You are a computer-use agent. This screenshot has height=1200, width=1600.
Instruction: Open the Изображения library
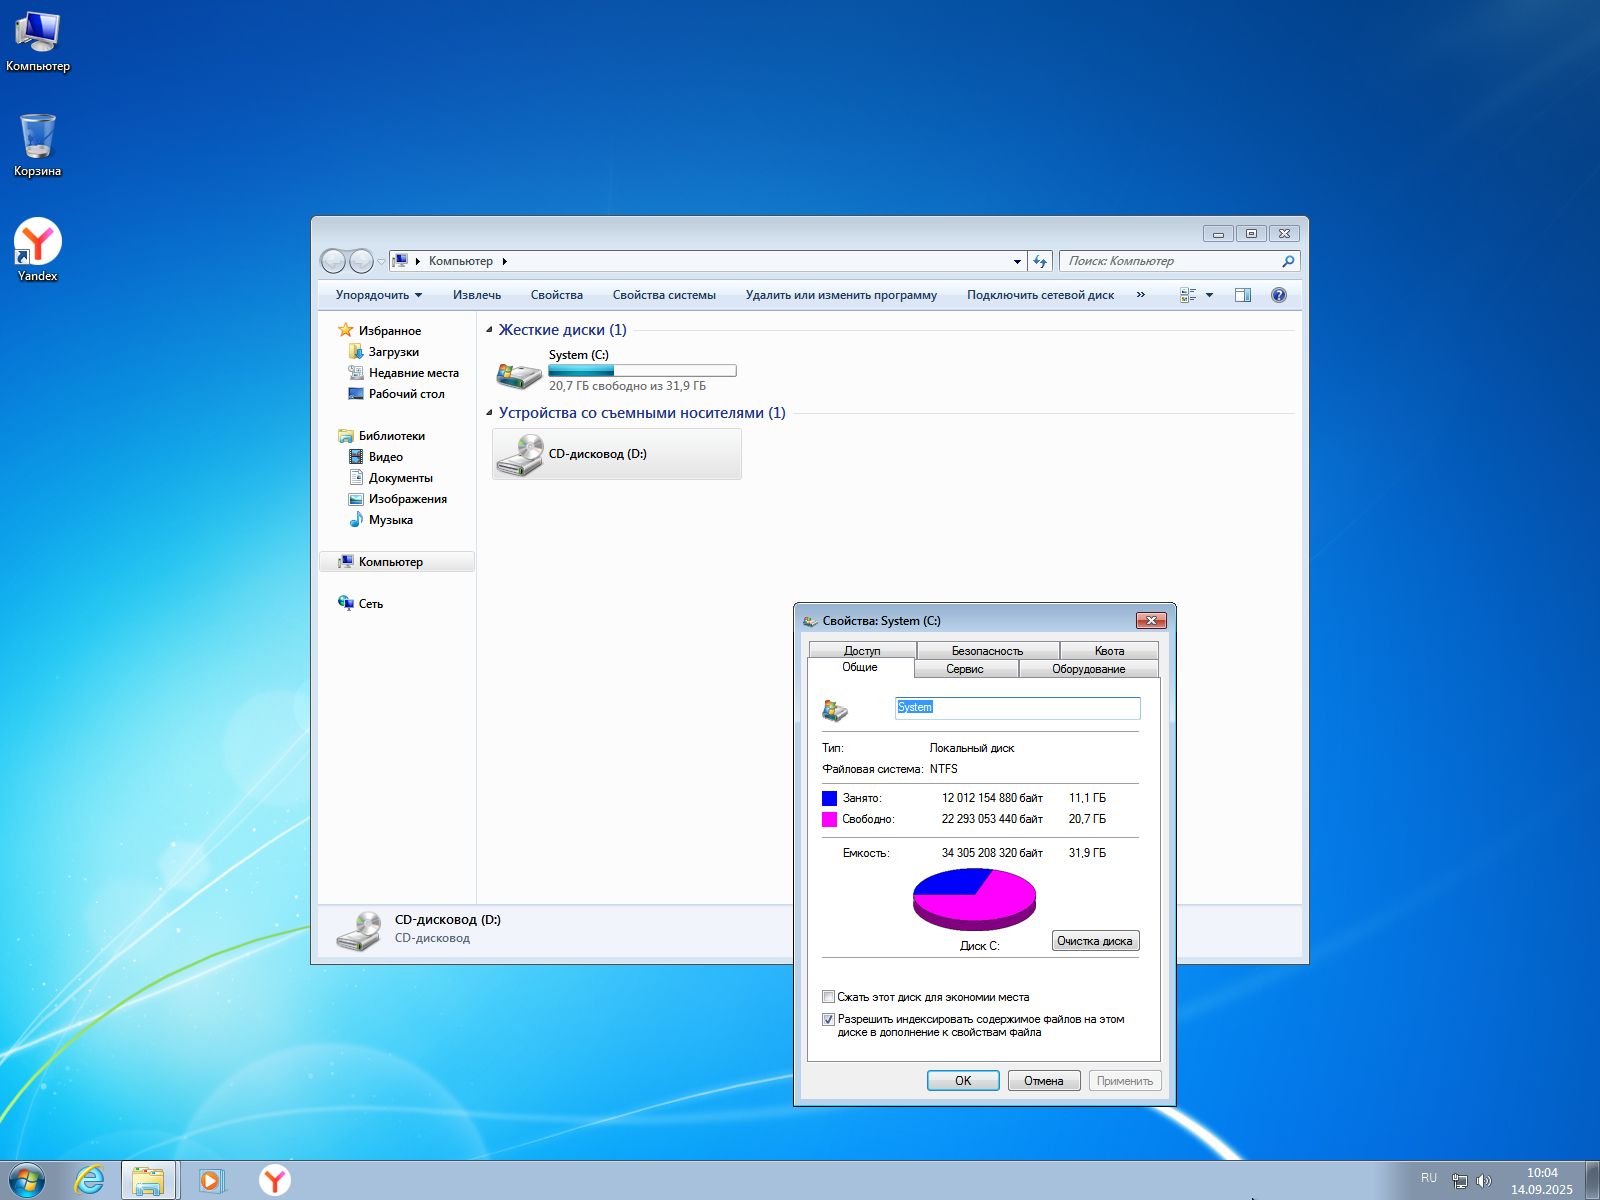tap(397, 499)
